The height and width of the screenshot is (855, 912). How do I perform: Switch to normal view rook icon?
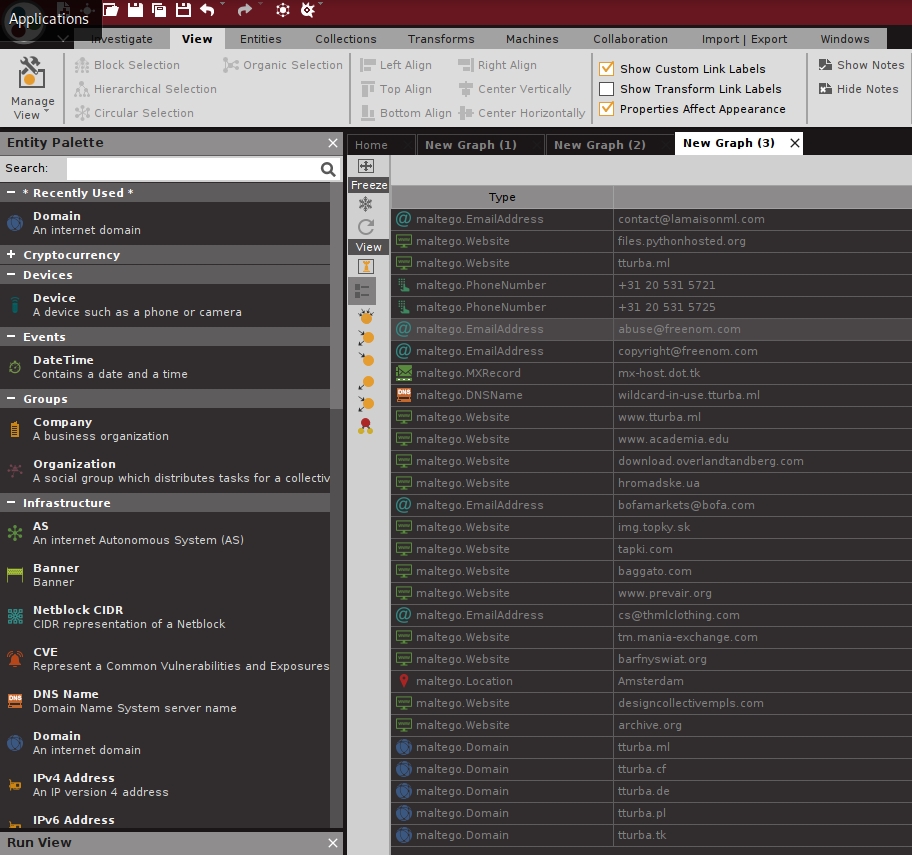(x=366, y=266)
